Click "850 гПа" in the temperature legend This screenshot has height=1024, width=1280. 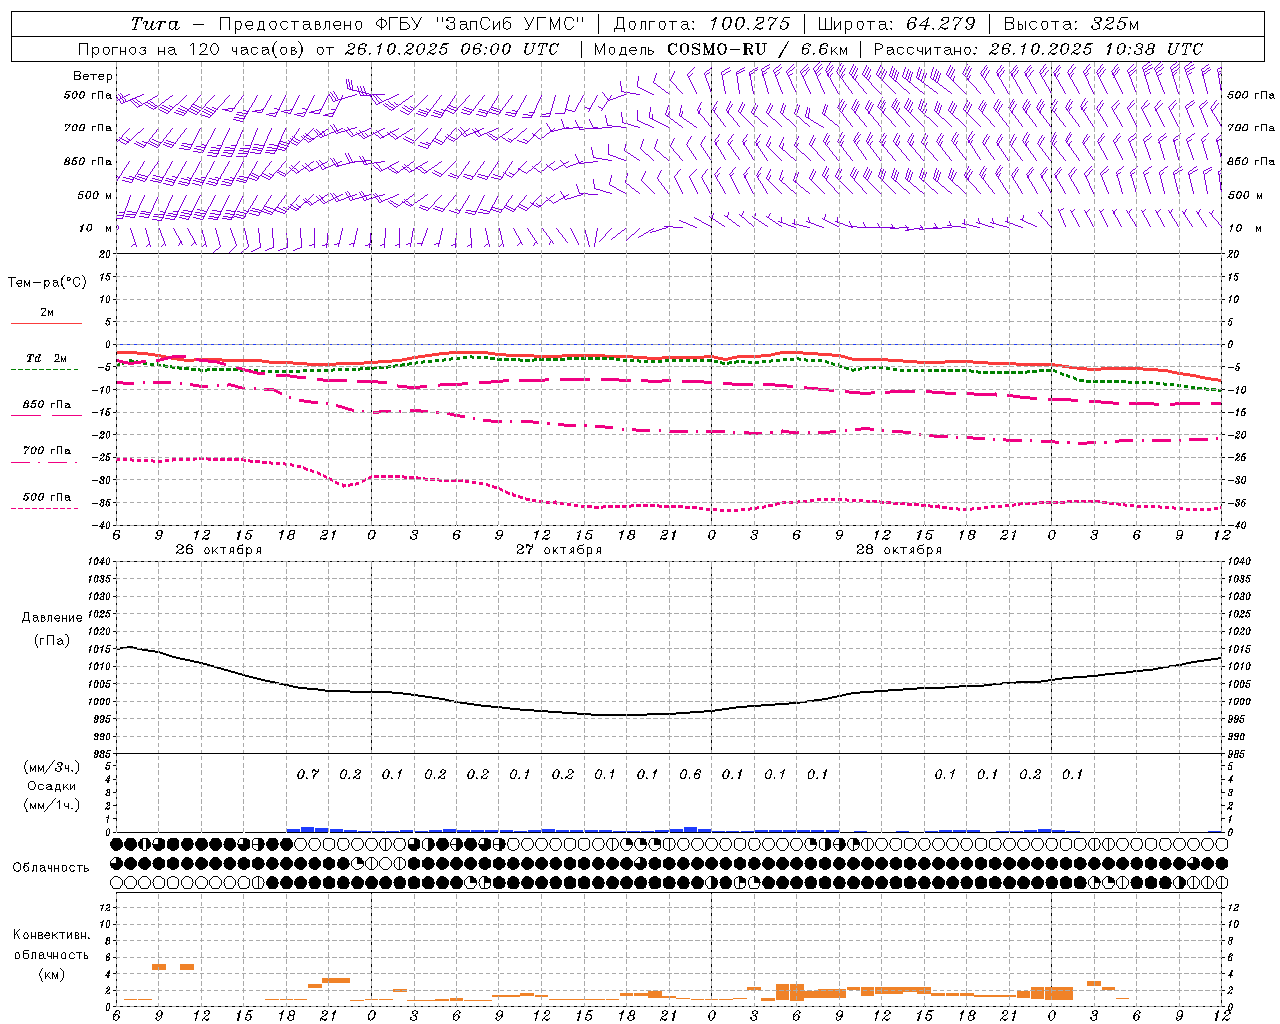(46, 405)
